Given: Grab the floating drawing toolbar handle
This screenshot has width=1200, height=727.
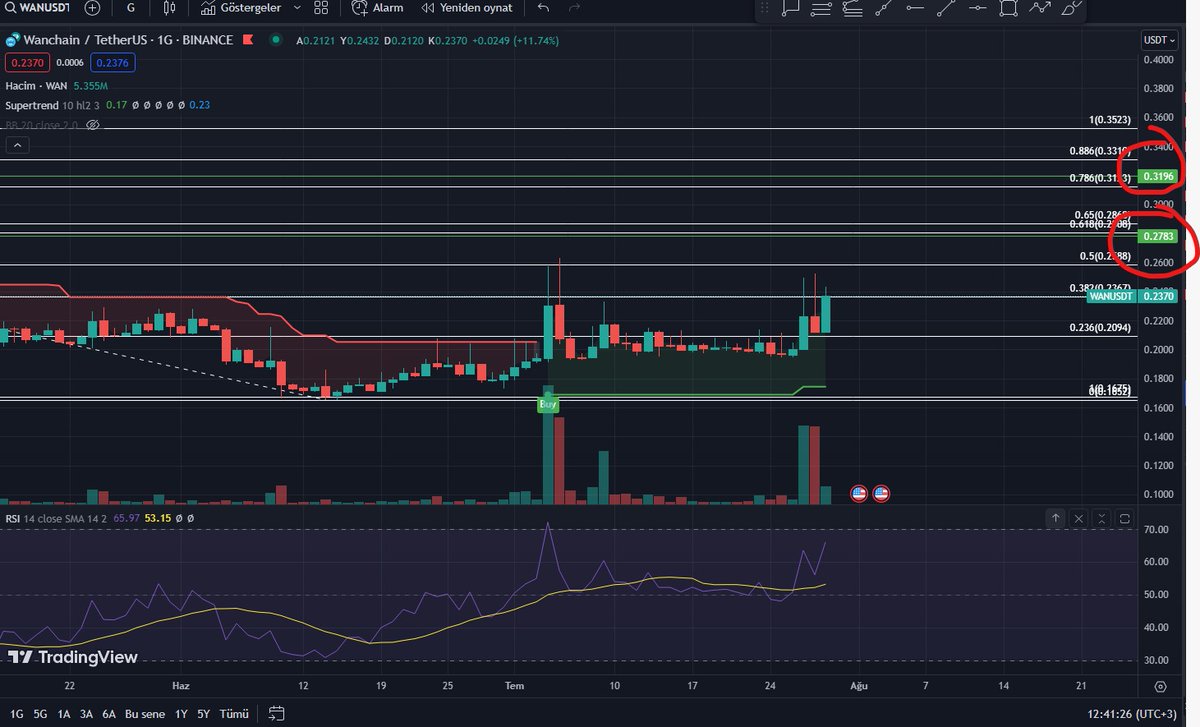Looking at the screenshot, I should point(764,8).
